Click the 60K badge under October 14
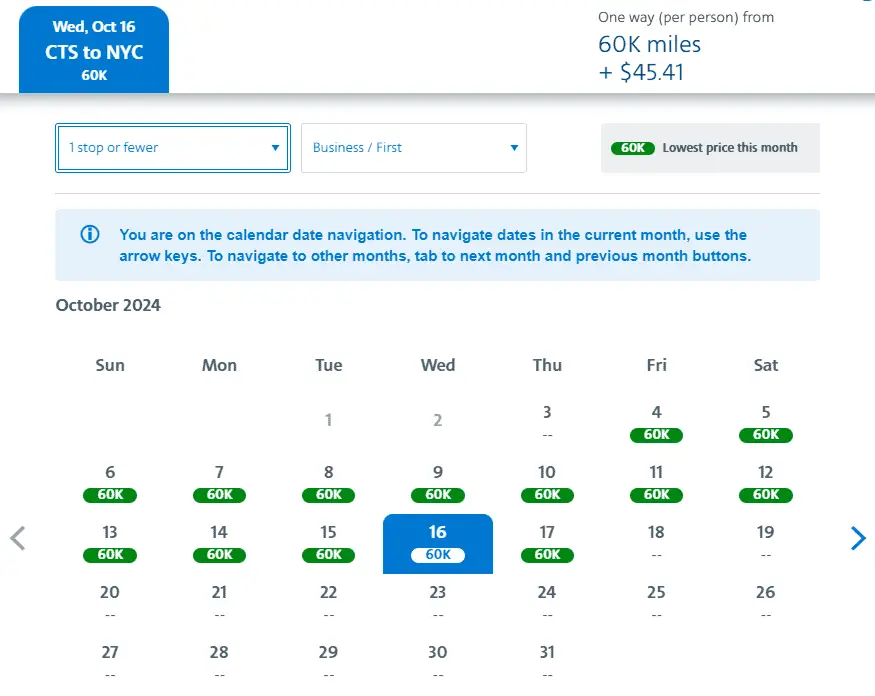This screenshot has width=875, height=696. click(219, 555)
